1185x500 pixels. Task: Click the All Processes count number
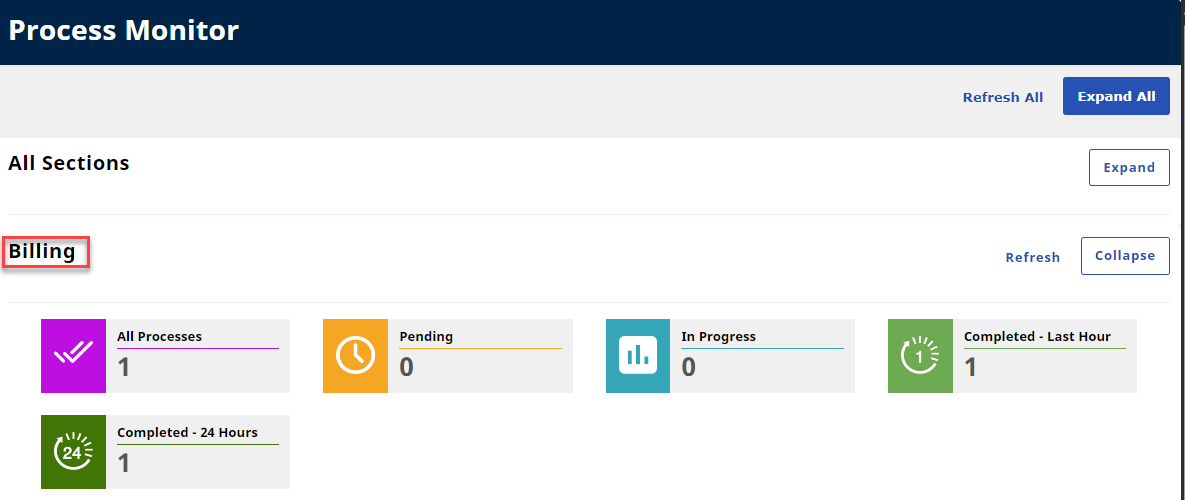[x=124, y=368]
